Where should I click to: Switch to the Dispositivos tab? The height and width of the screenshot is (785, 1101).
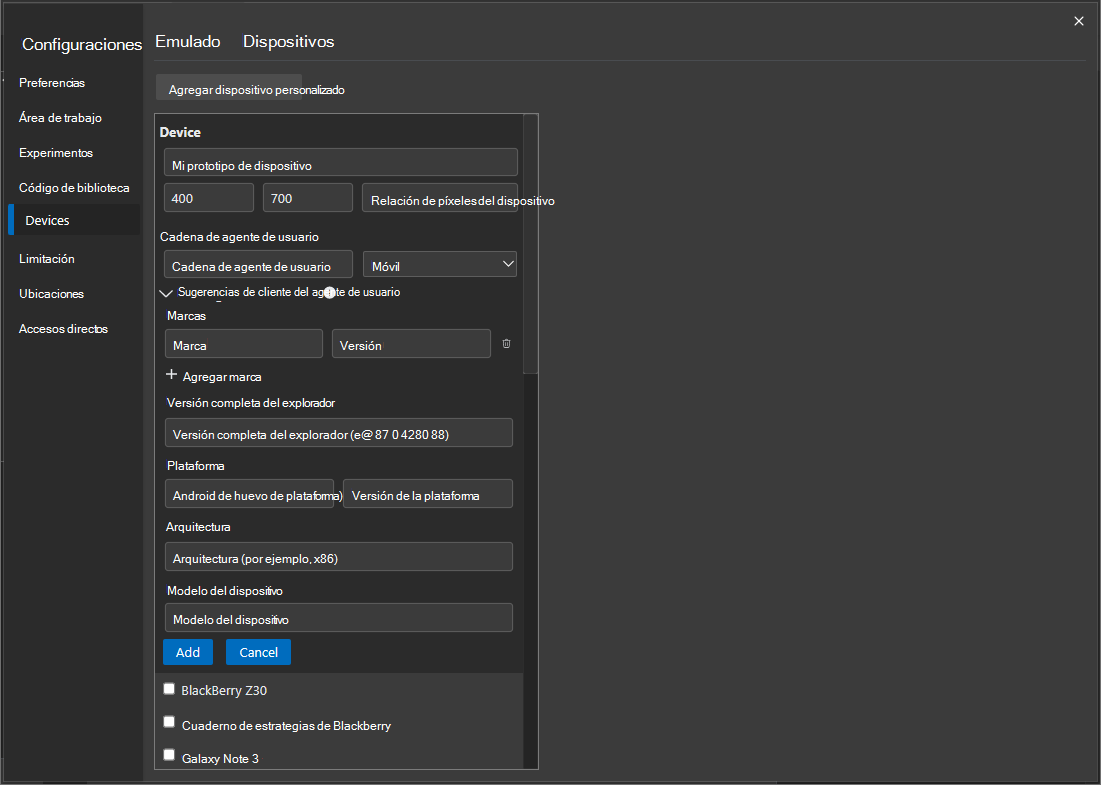pyautogui.click(x=288, y=41)
